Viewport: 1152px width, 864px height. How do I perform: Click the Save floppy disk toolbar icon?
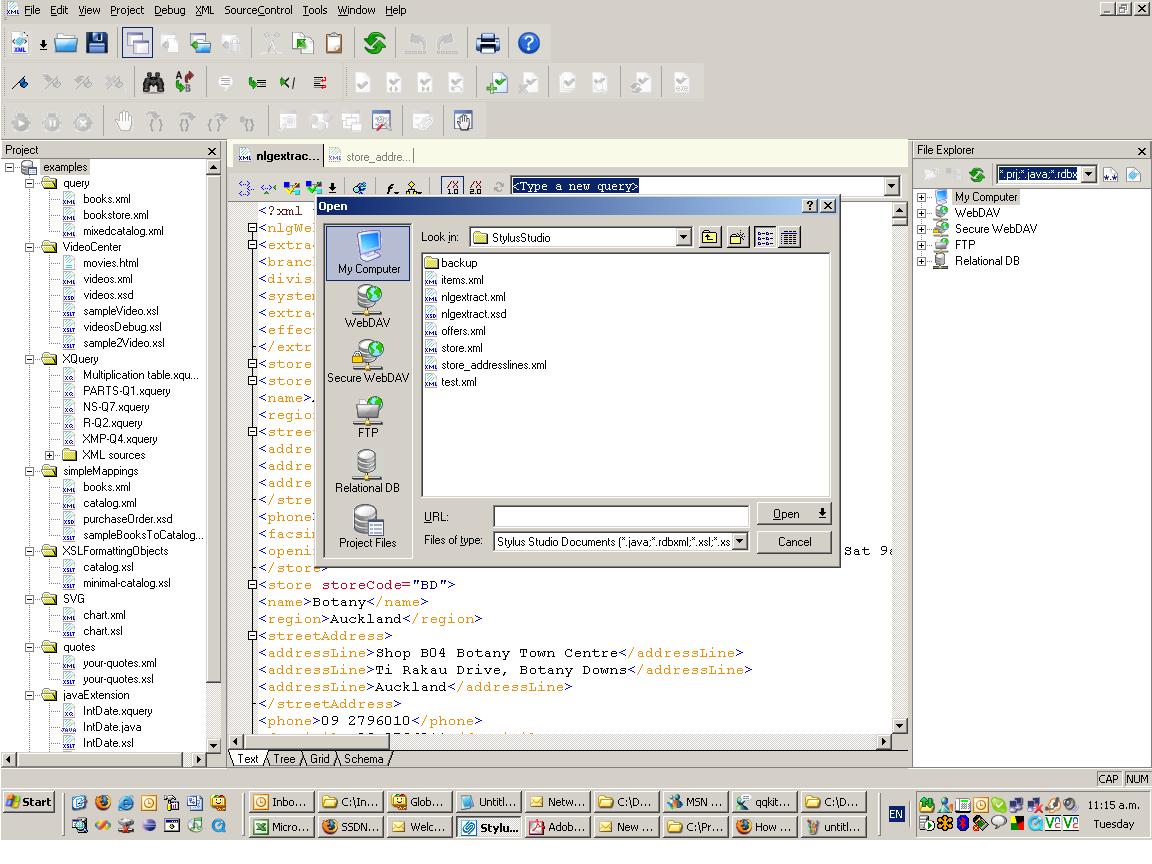click(96, 43)
